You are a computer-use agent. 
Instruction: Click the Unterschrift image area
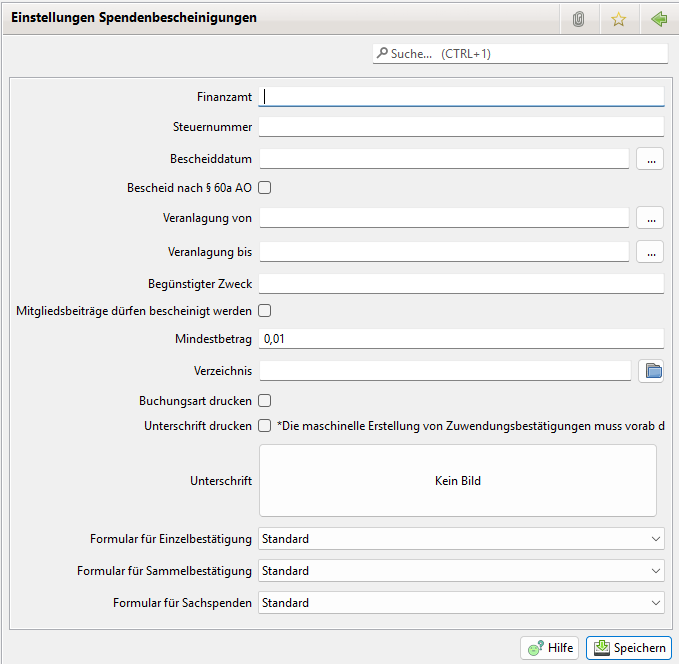coord(457,481)
